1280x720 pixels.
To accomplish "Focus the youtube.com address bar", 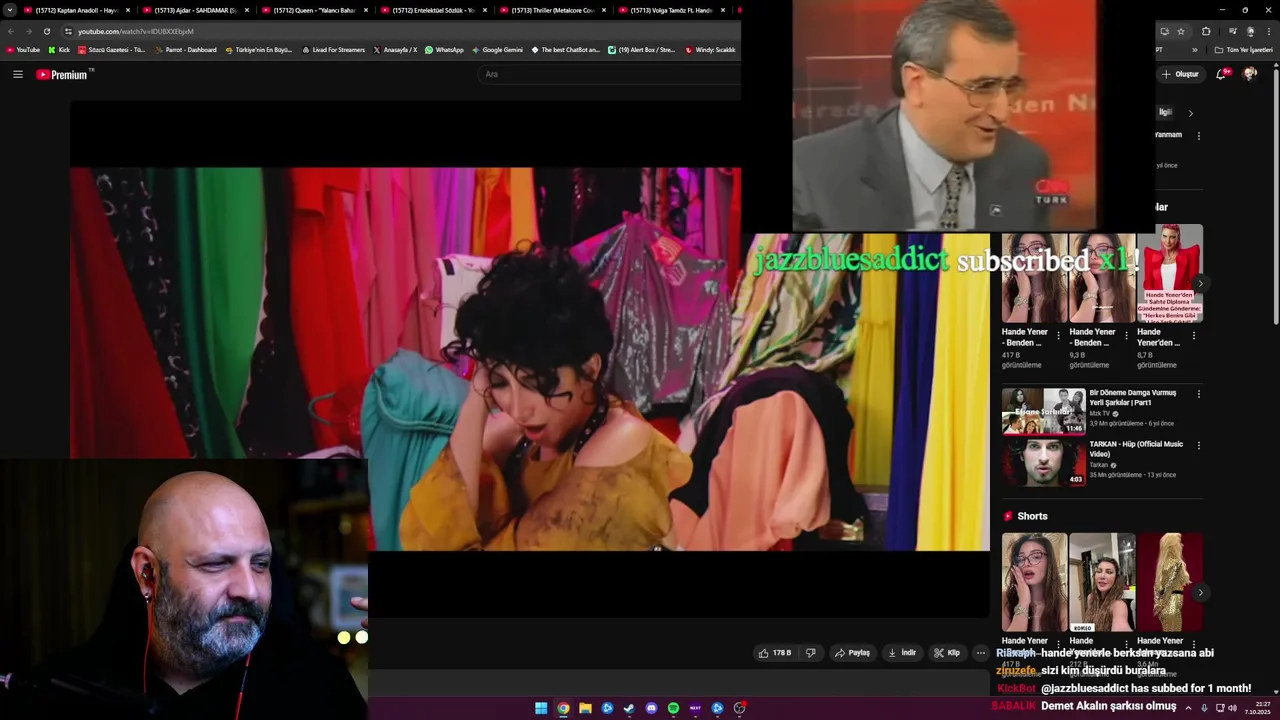I will click(400, 31).
